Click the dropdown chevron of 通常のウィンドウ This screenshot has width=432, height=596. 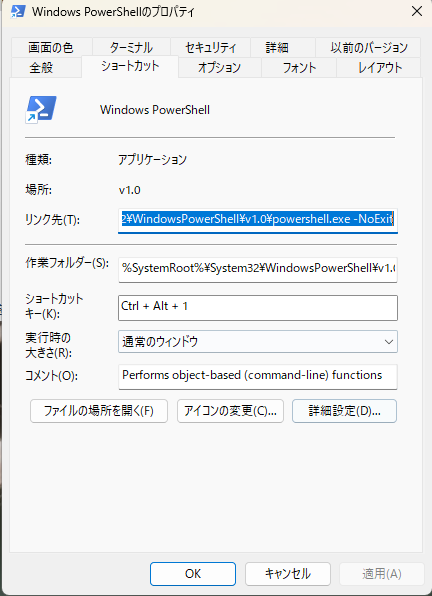(x=389, y=342)
